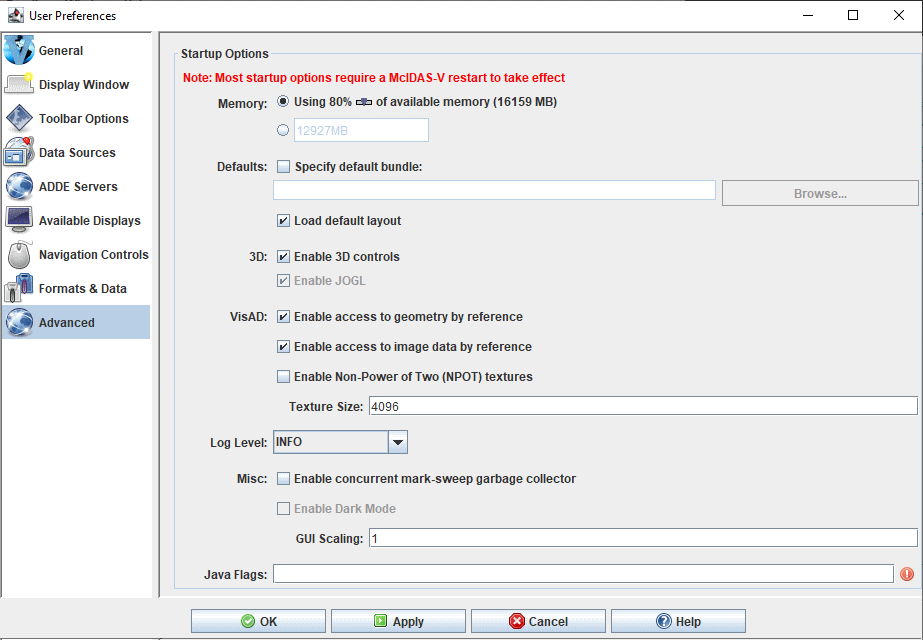Image resolution: width=923 pixels, height=640 pixels.
Task: Apply the startup option changes
Action: 398,620
